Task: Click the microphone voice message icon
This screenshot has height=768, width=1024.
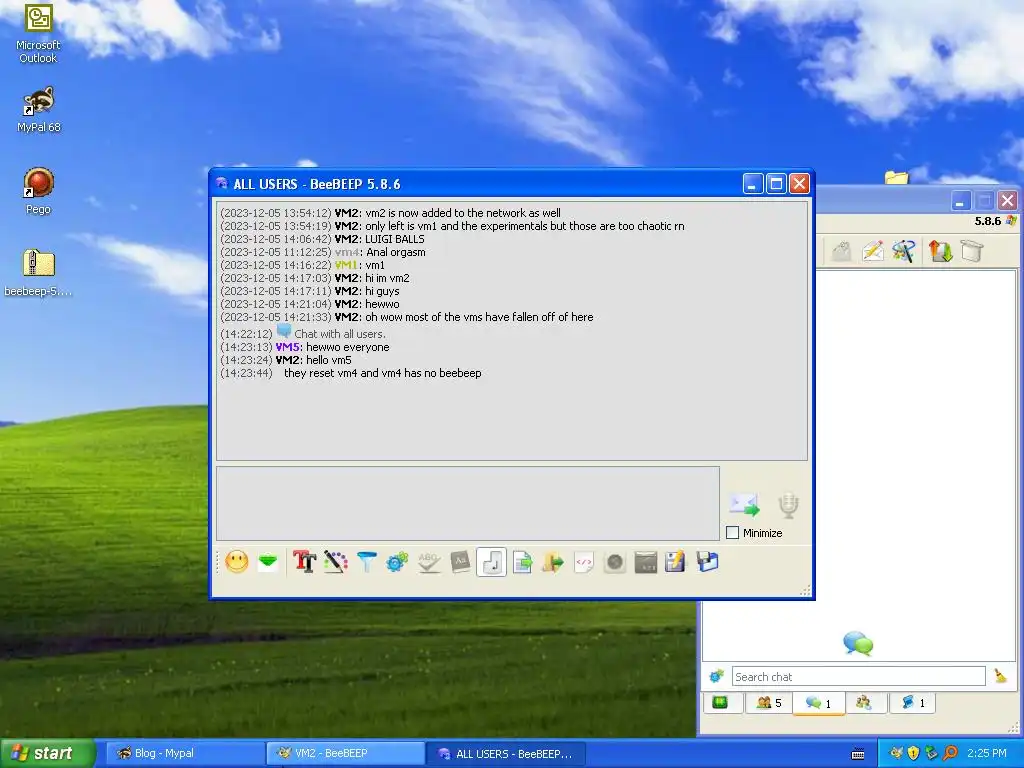Action: click(788, 505)
